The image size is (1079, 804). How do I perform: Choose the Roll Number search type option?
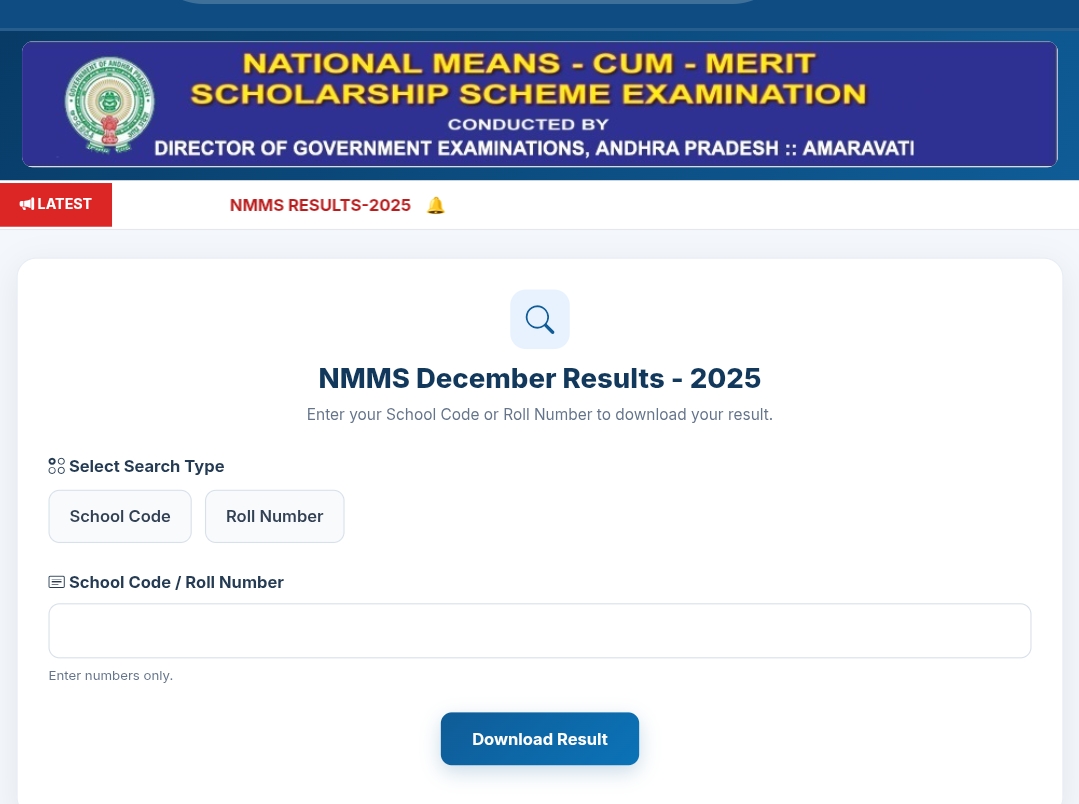275,516
